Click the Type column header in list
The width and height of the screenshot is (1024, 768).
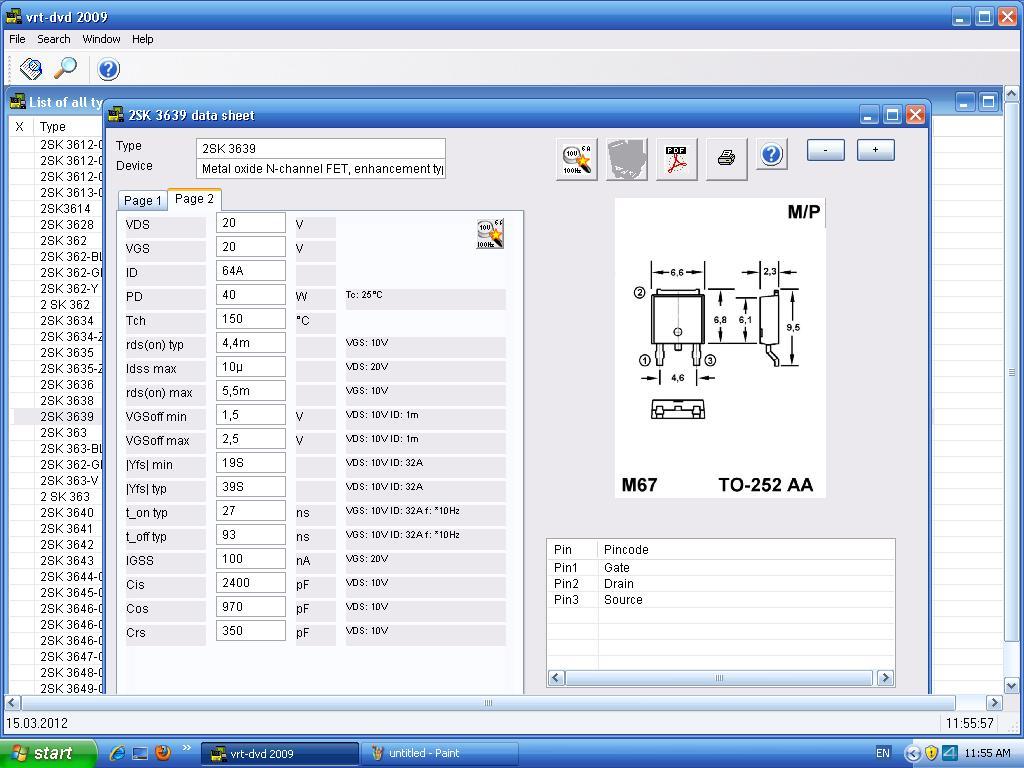(53, 127)
